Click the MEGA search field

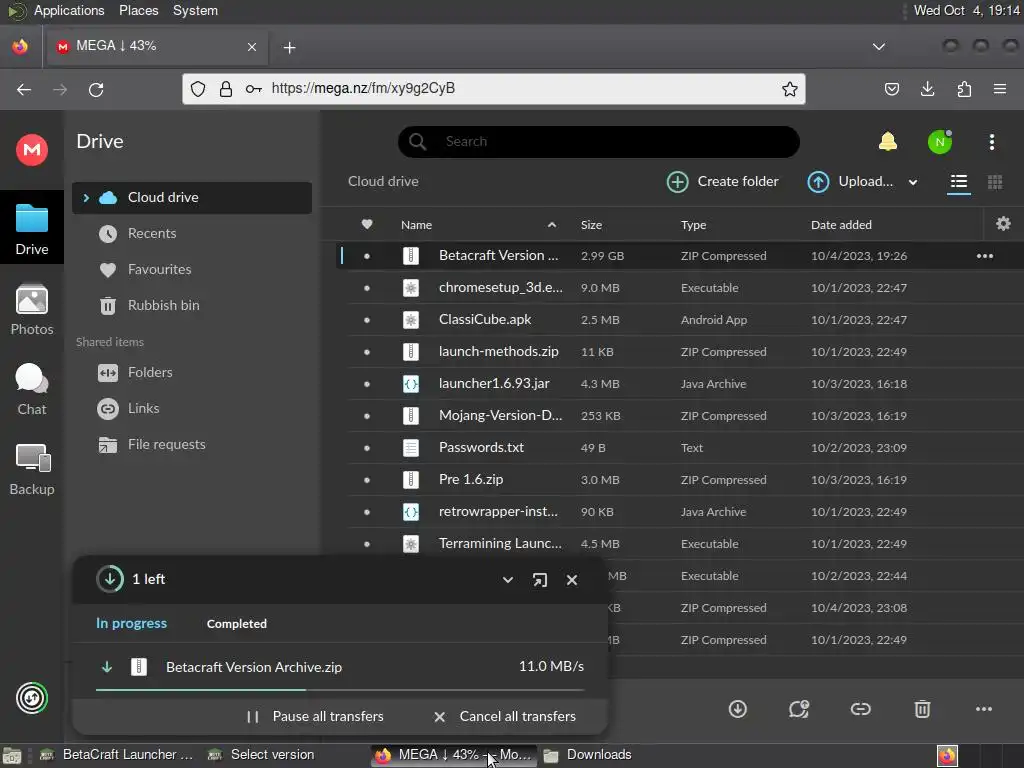point(599,142)
